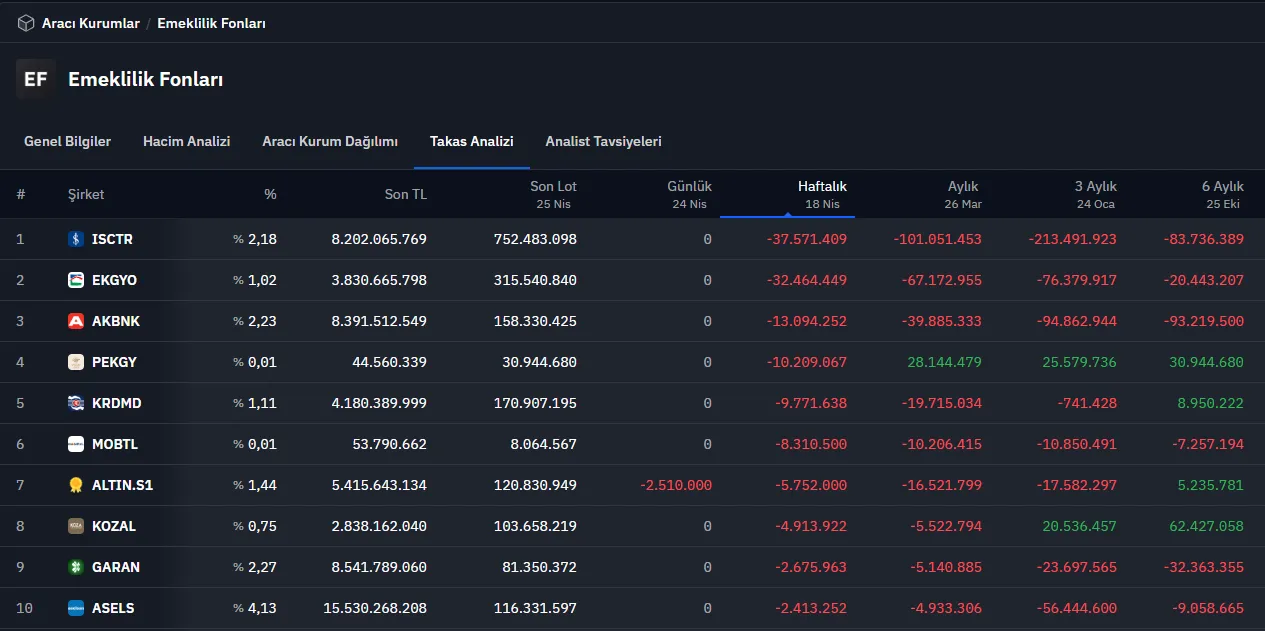Click PEKGY's monthly value 28.144.479
The width and height of the screenshot is (1265, 631).
[x=945, y=362]
